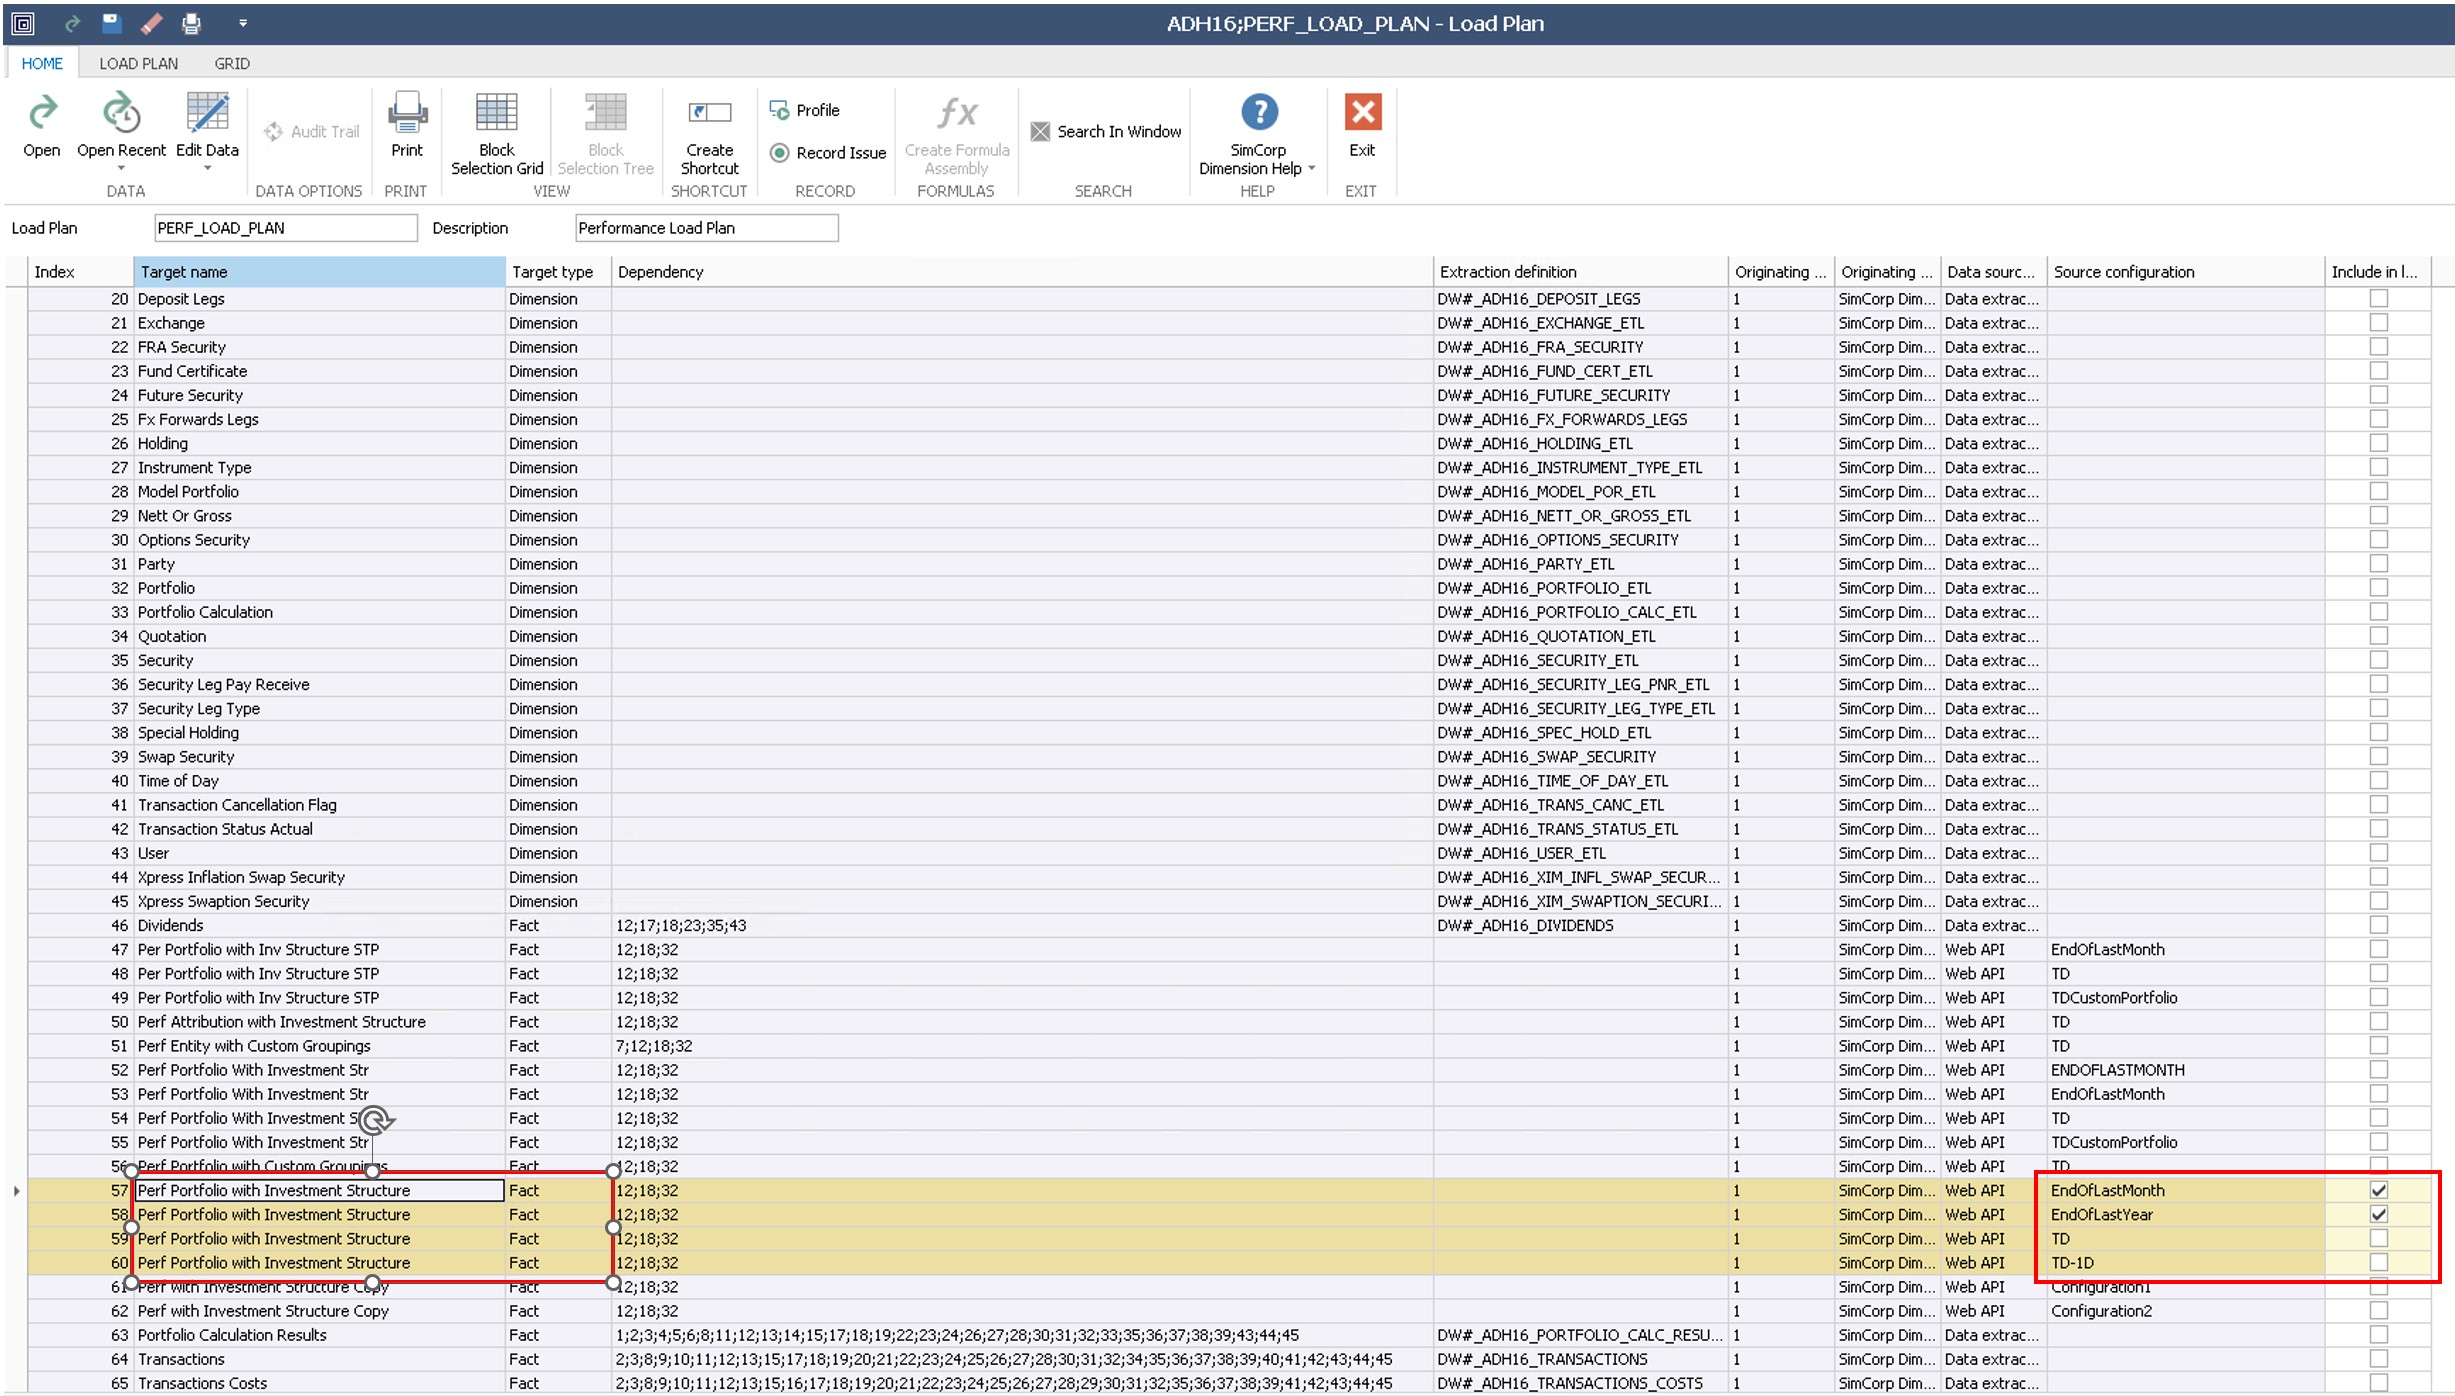Click the red eraser icon in quick access toolbar
The image size is (2455, 1396).
pyautogui.click(x=151, y=22)
